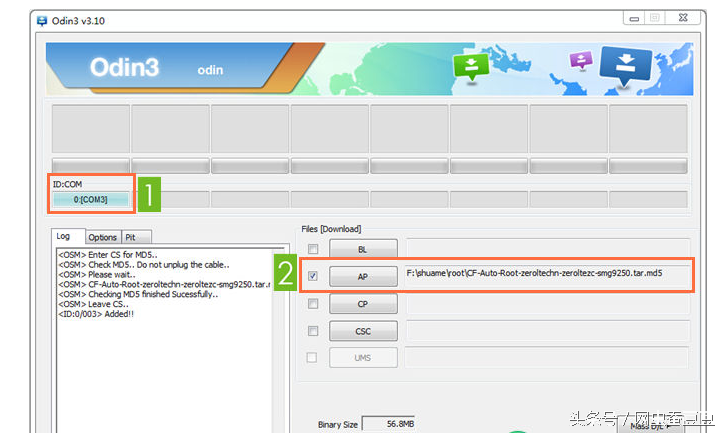Click the 'Files [Download]' group label
The width and height of the screenshot is (725, 433).
point(331,229)
